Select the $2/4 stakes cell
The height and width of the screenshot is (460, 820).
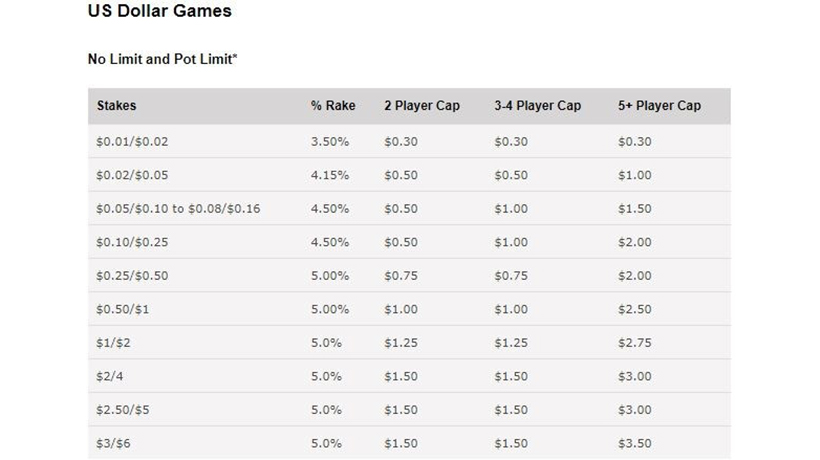(110, 376)
